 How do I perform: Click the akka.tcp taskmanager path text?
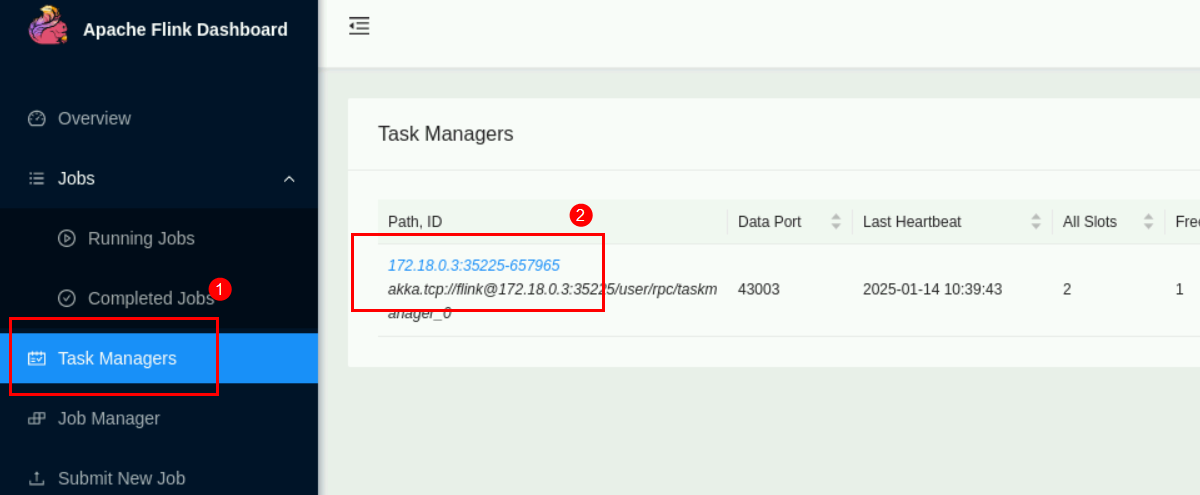pos(553,301)
